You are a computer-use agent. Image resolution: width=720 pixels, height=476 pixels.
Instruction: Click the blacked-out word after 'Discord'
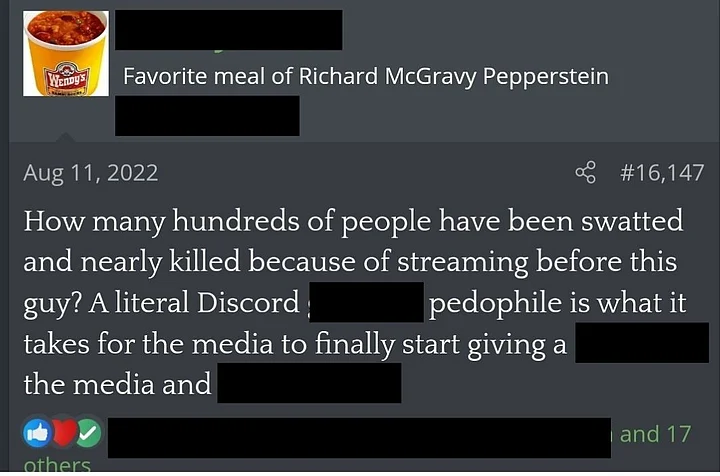coord(367,302)
